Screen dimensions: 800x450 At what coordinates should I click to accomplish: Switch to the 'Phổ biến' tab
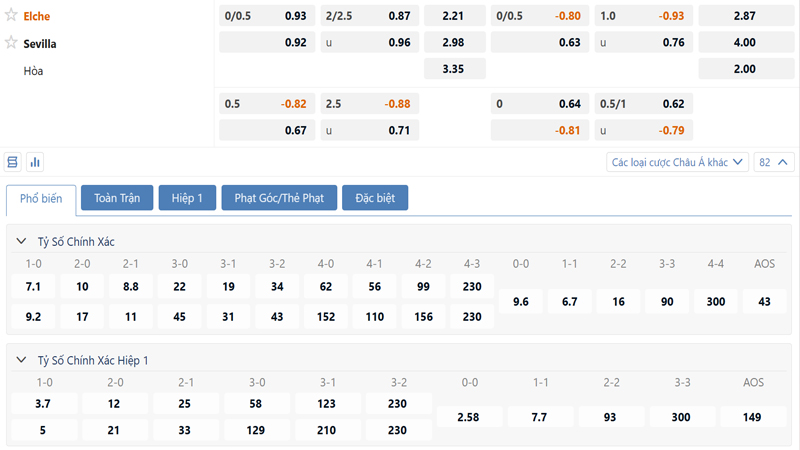pyautogui.click(x=40, y=198)
